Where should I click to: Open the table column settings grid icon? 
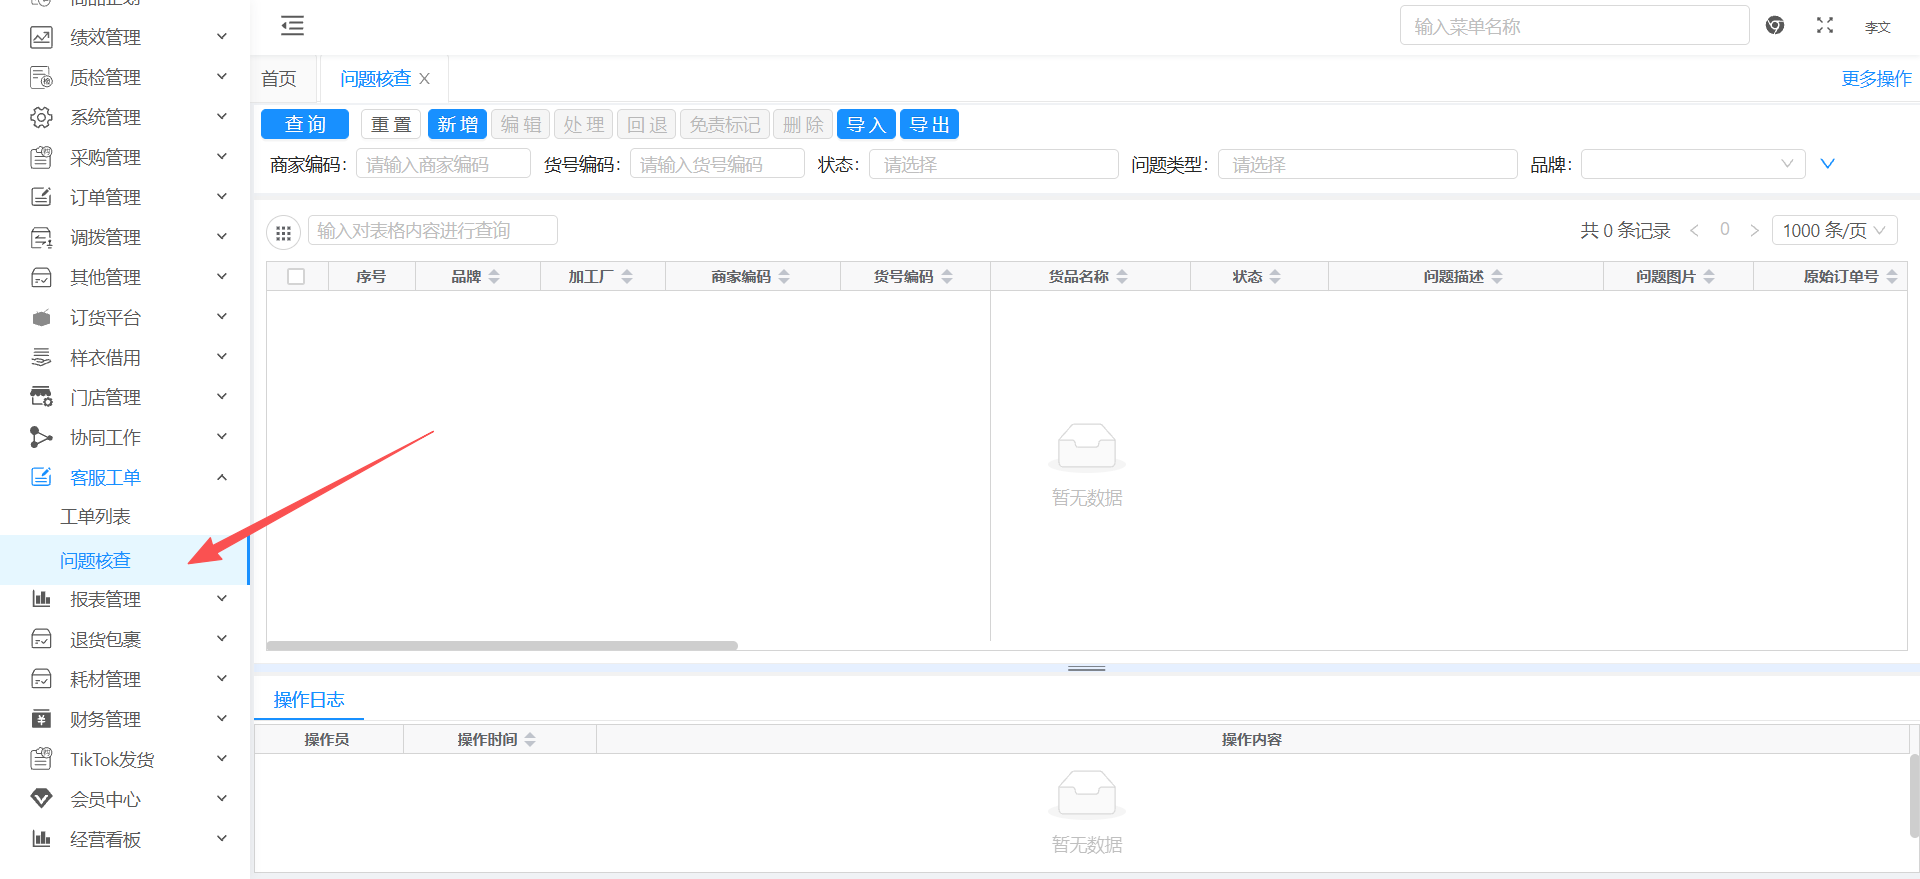coord(283,233)
